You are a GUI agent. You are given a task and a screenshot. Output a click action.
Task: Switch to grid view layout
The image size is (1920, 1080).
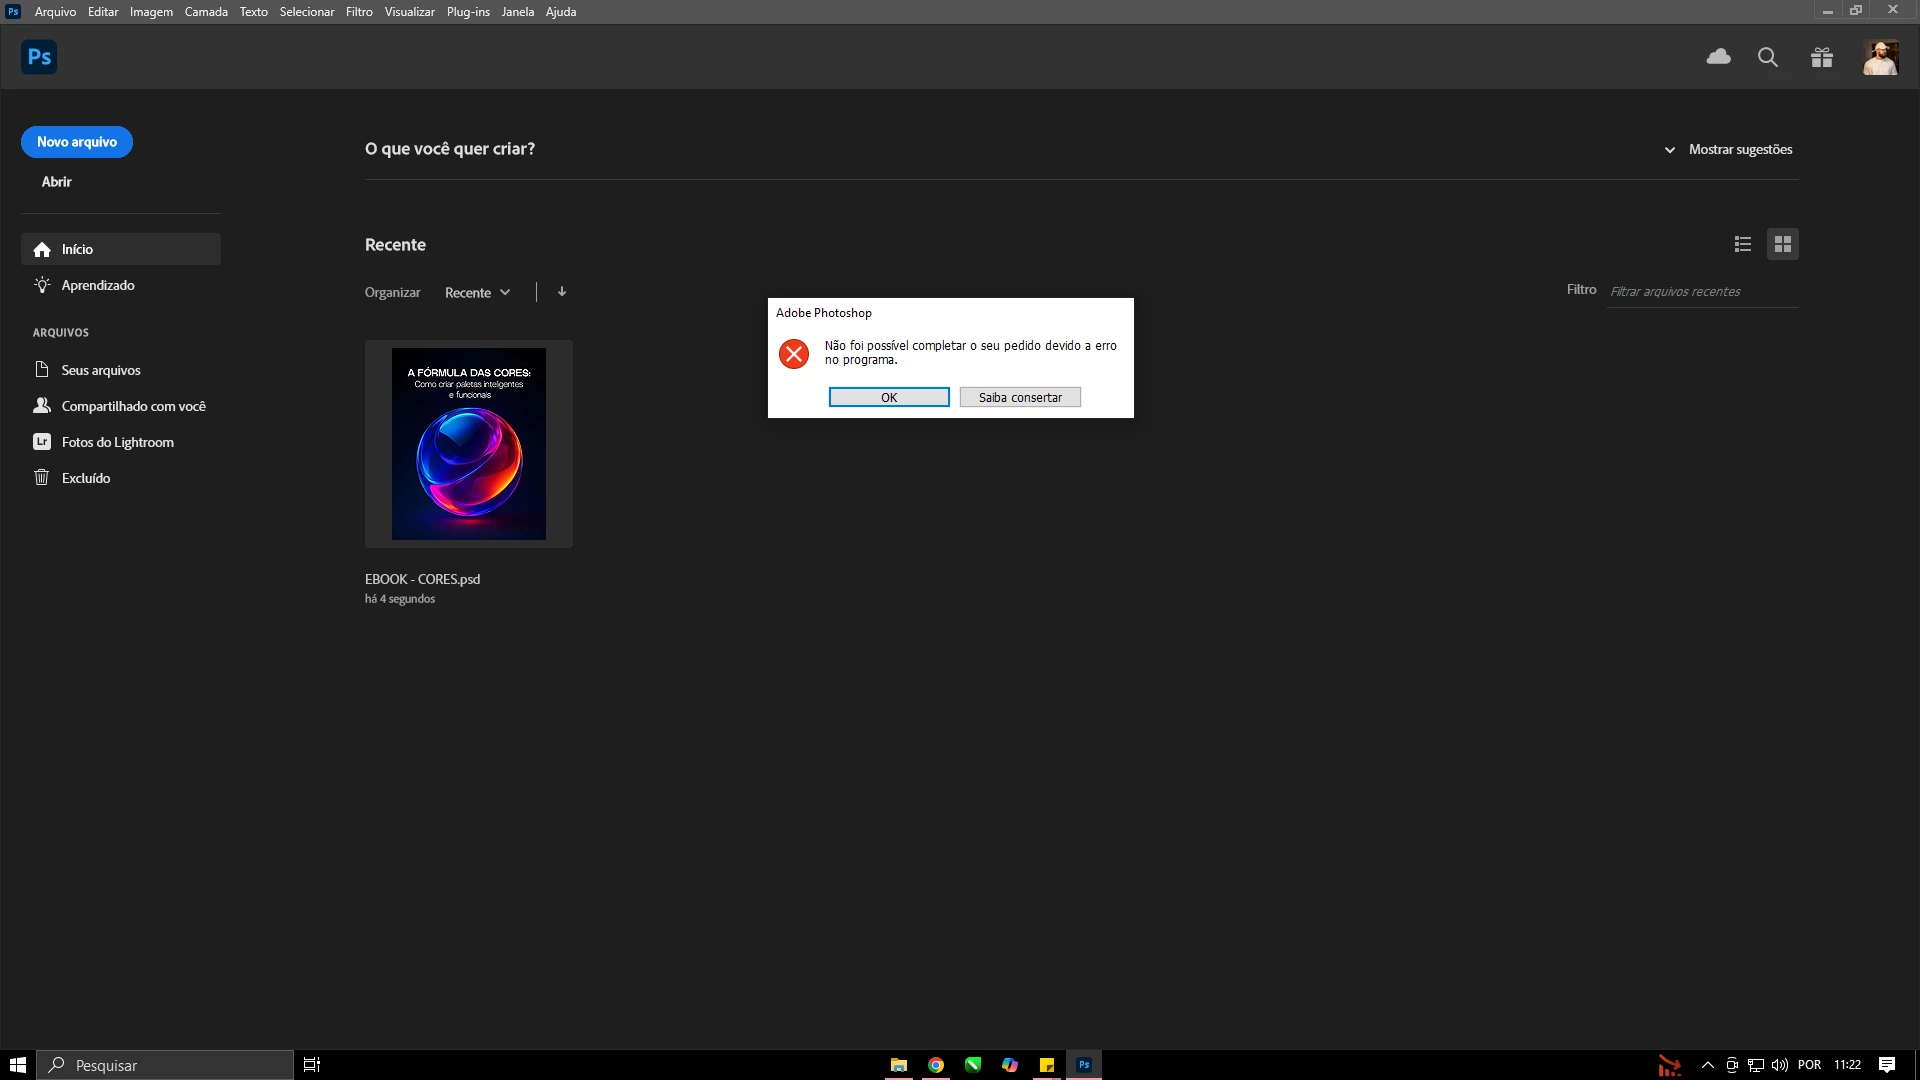point(1783,244)
